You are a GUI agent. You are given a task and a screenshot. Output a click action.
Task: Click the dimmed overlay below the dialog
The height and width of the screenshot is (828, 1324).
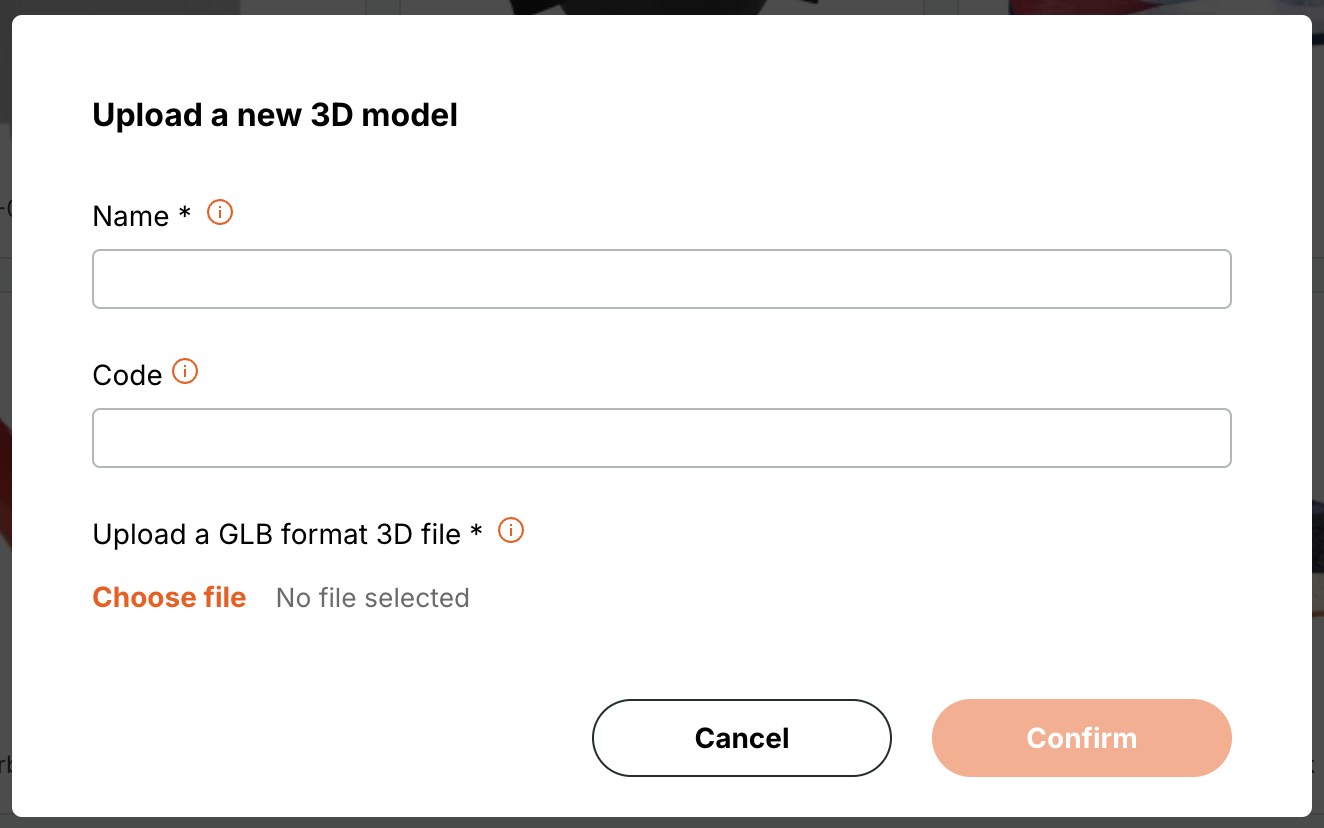pos(661,822)
